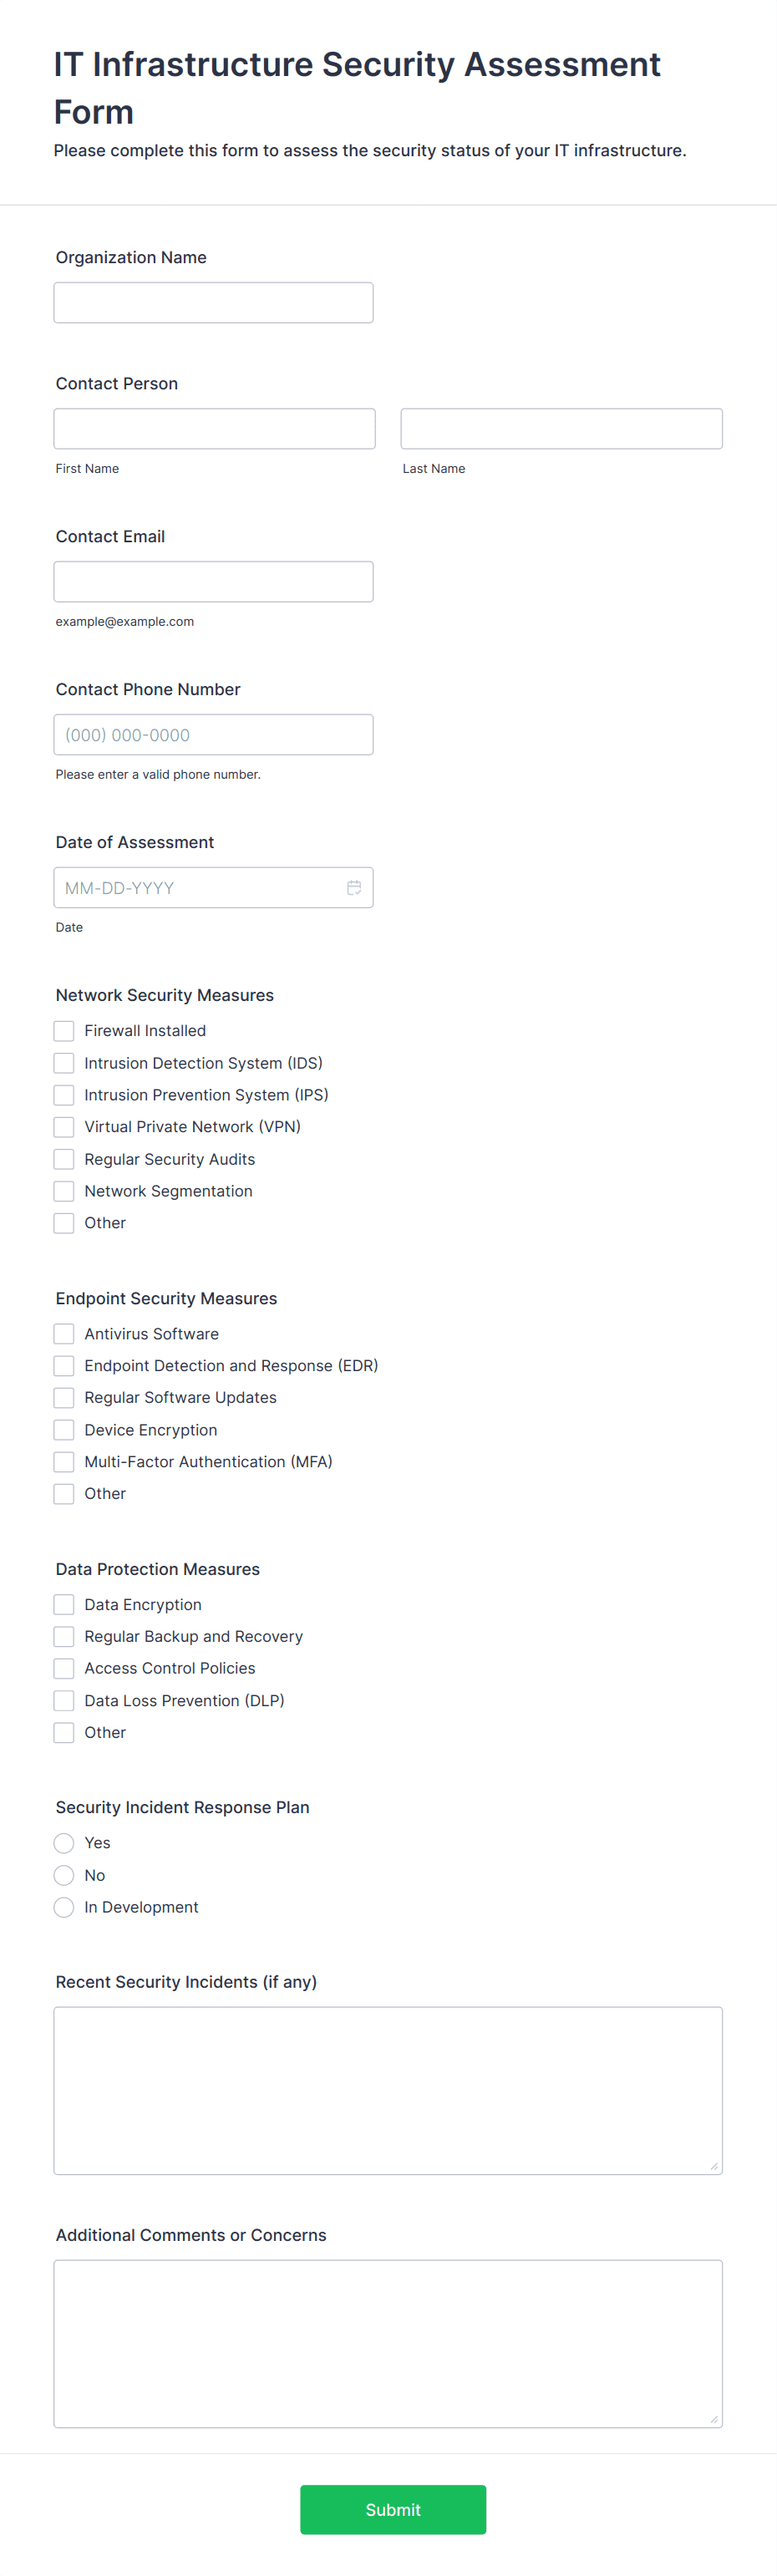This screenshot has height=2576, width=777.
Task: Click the Contact Email input field
Action: click(213, 581)
